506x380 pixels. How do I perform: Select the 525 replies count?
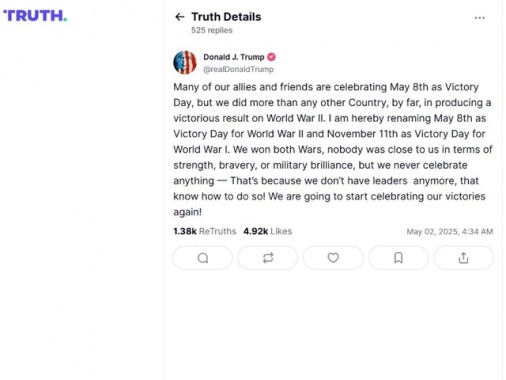212,30
